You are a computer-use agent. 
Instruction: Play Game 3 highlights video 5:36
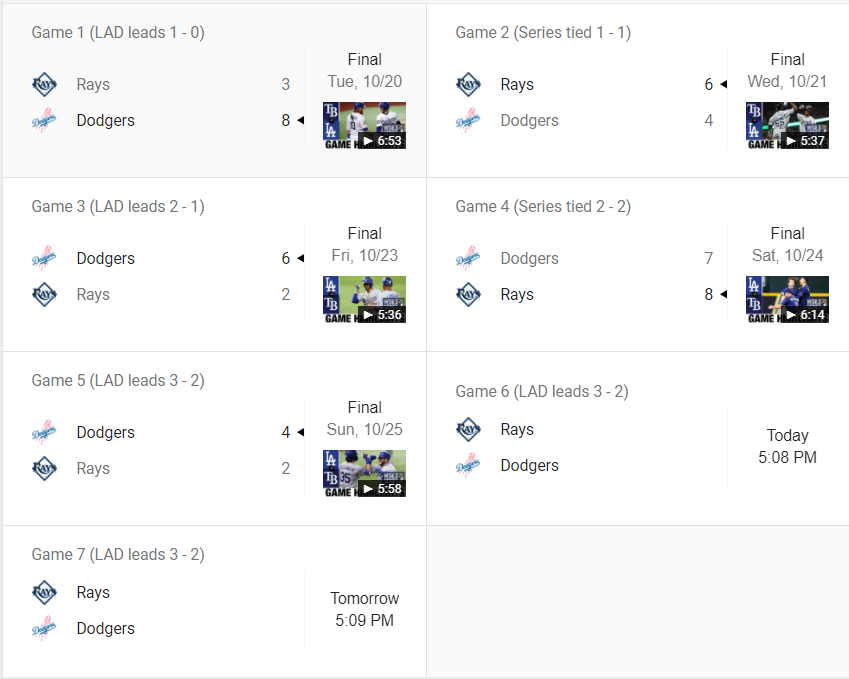(364, 300)
